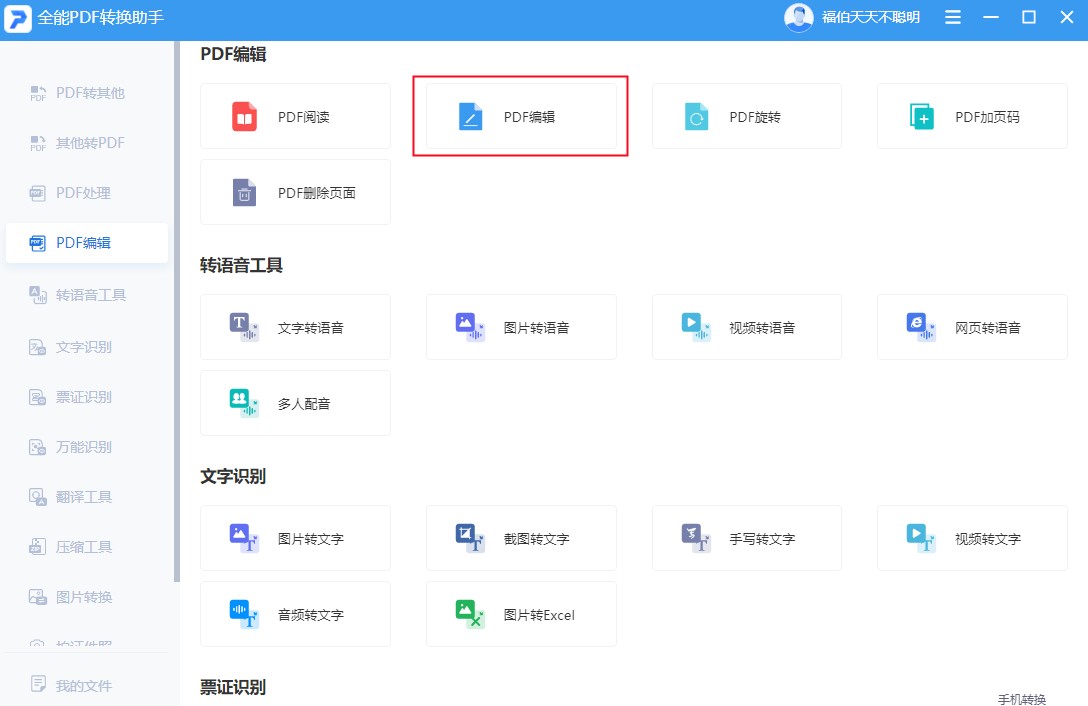Select the 多人配音 dubbing tool

click(295, 403)
